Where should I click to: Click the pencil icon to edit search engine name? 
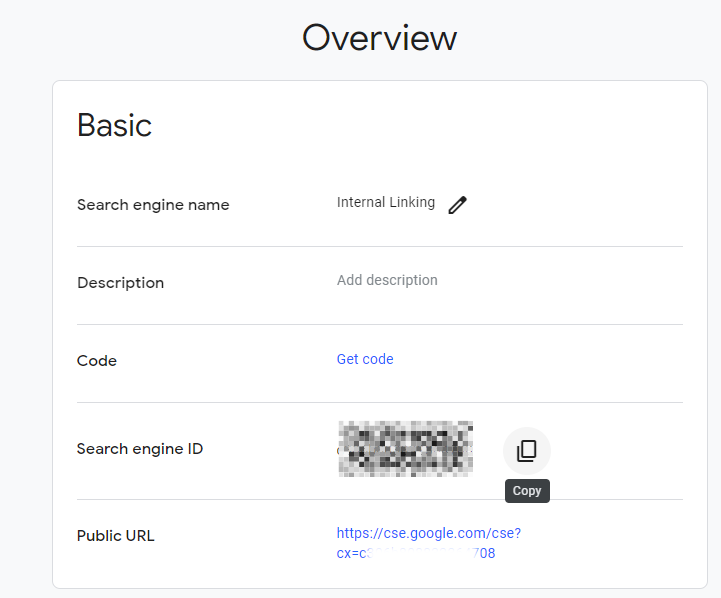[x=457, y=205]
